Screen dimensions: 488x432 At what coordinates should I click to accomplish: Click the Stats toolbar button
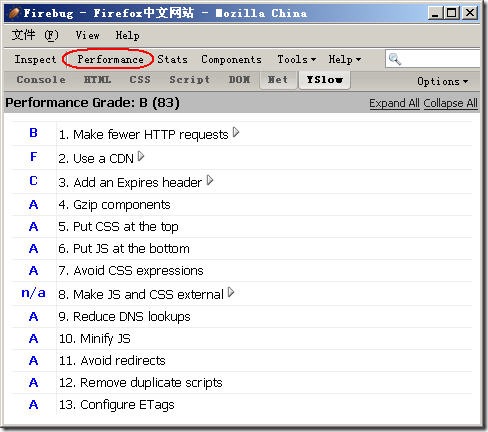172,59
